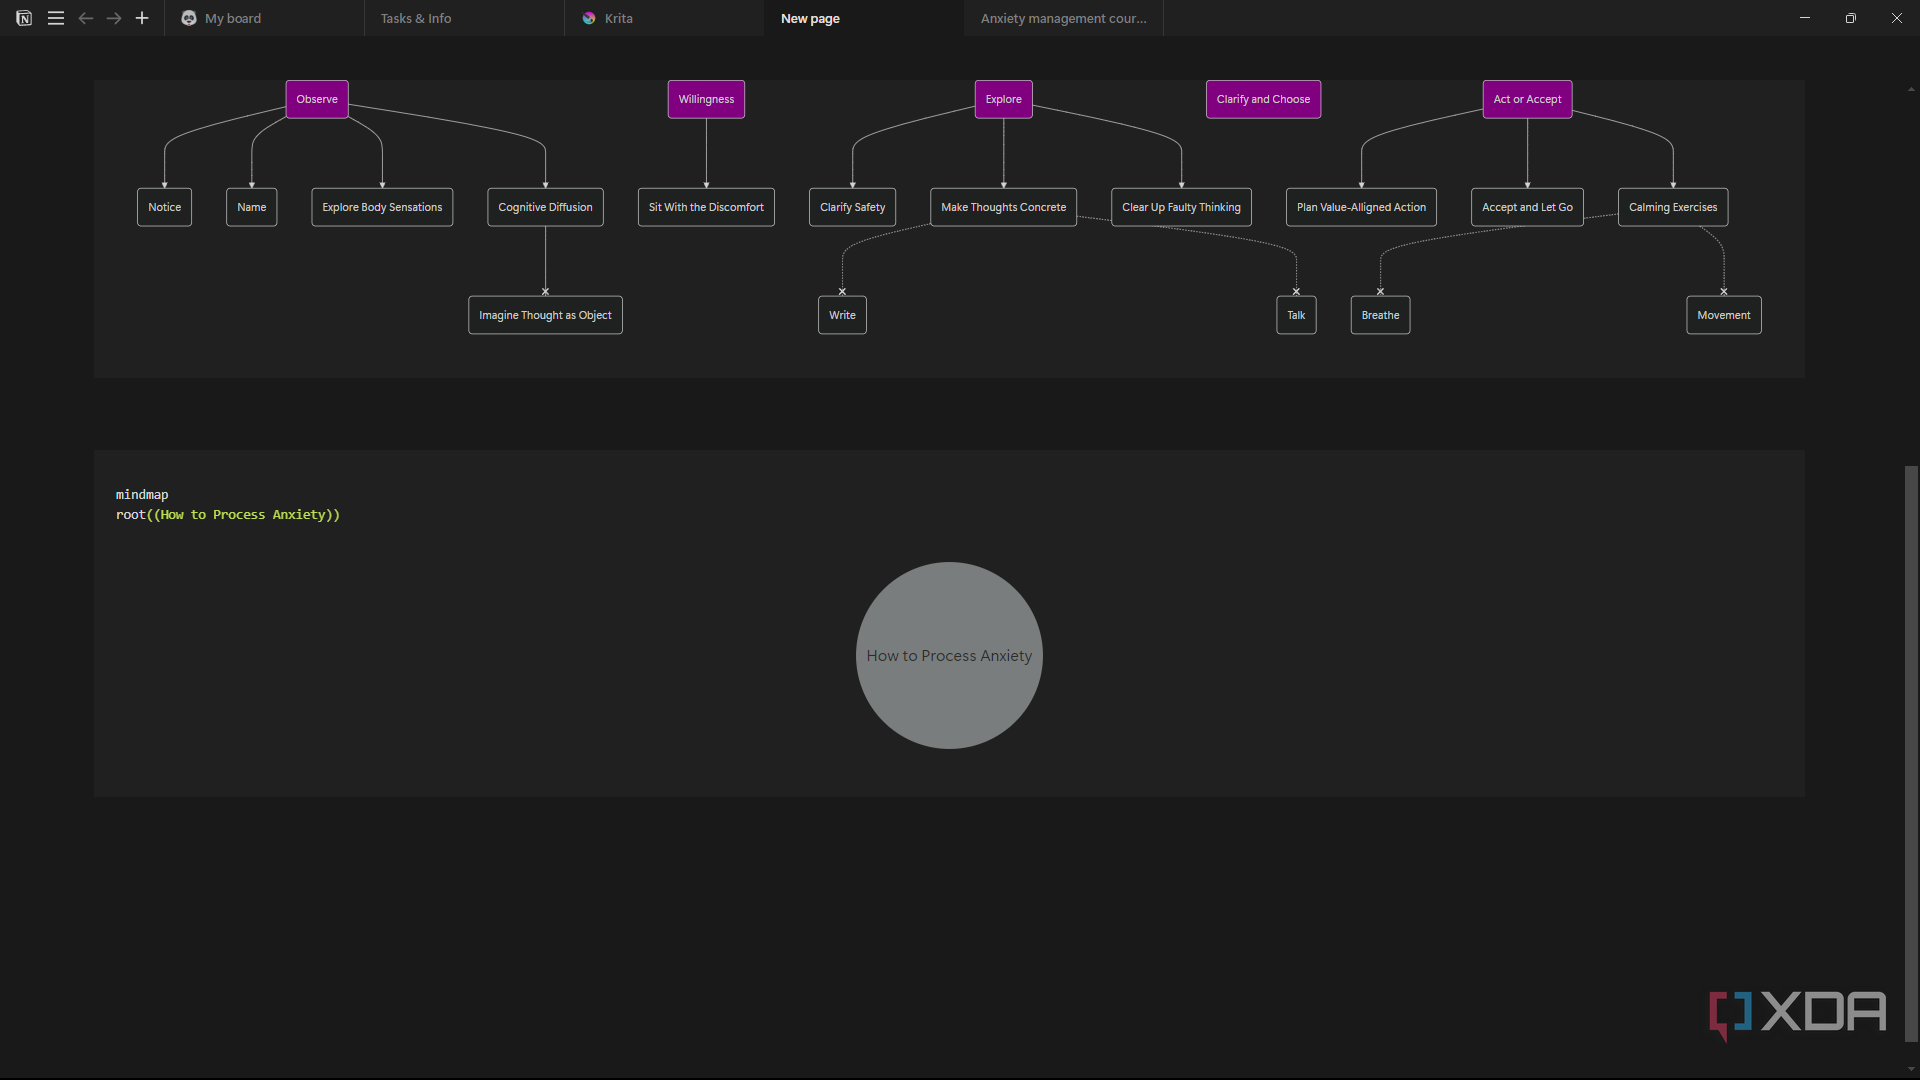Click the Clear Up Faulty Thinking box
1920x1080 pixels.
point(1181,207)
